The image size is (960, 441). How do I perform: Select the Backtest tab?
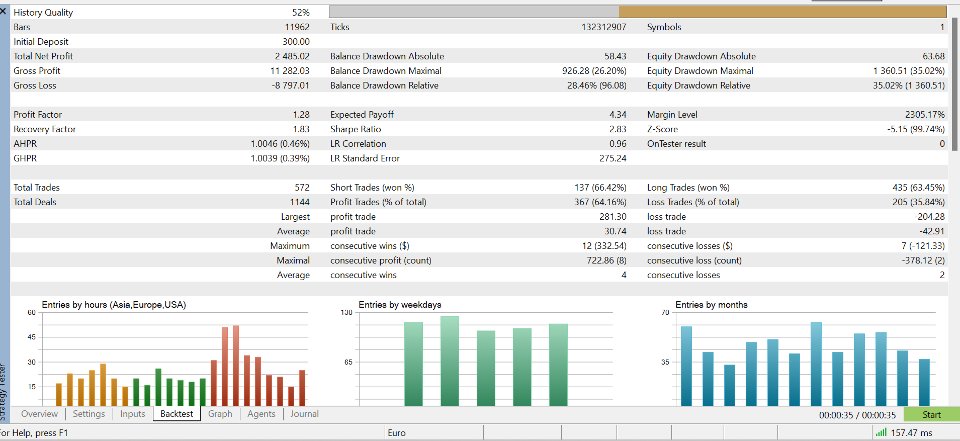tap(177, 414)
